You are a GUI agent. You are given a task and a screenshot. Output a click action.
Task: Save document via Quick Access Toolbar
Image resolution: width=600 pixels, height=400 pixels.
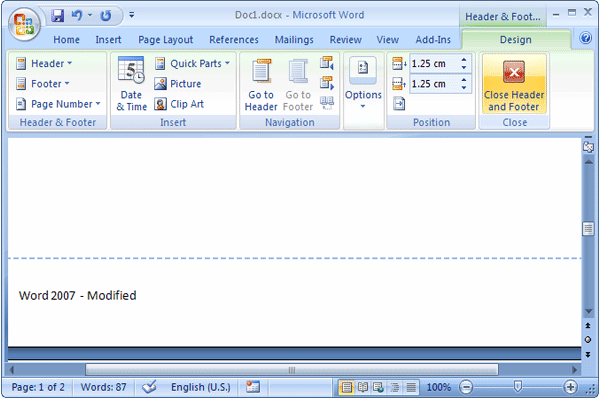[58, 16]
